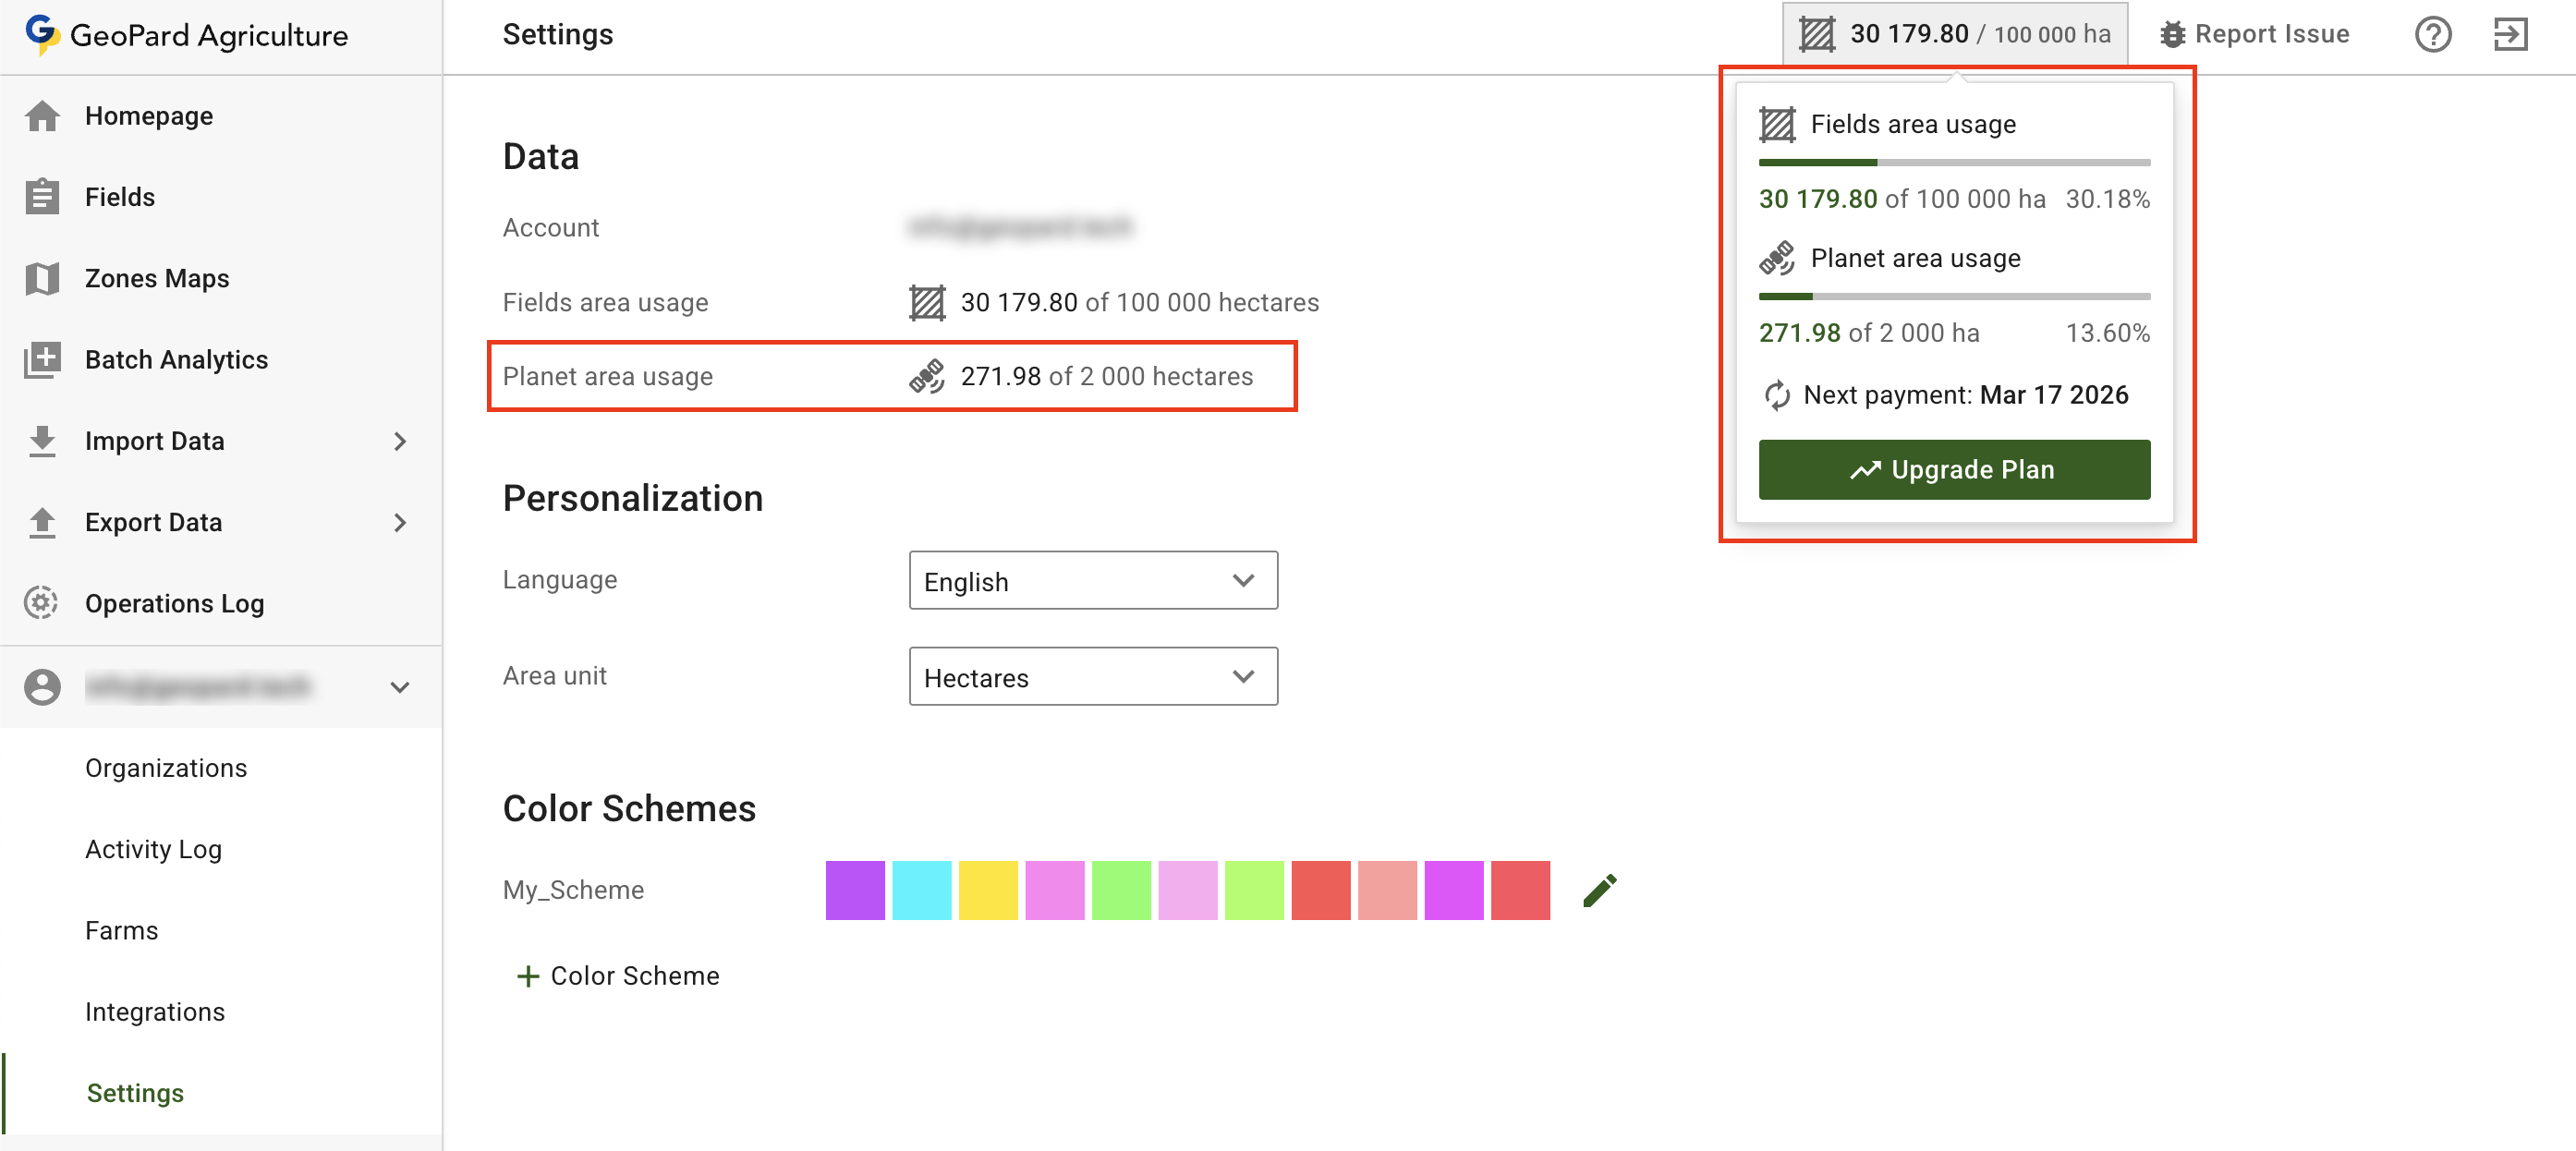Click the Batch Analytics plus-stack icon

pyautogui.click(x=42, y=360)
